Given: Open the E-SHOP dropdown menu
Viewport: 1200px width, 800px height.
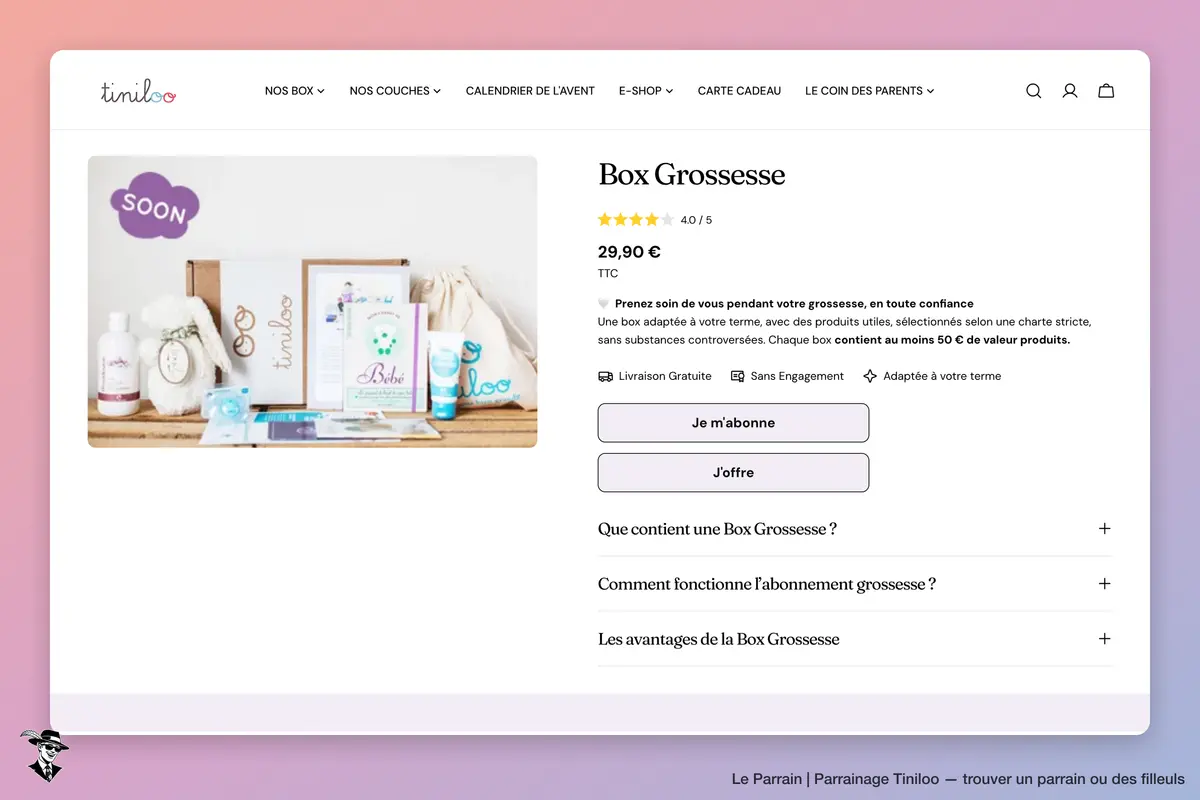Looking at the screenshot, I should [x=646, y=91].
